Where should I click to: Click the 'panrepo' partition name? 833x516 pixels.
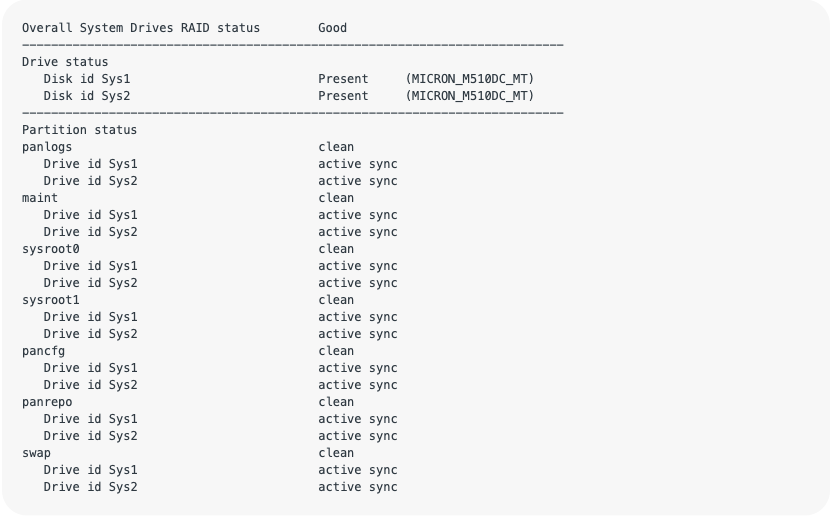pos(47,402)
